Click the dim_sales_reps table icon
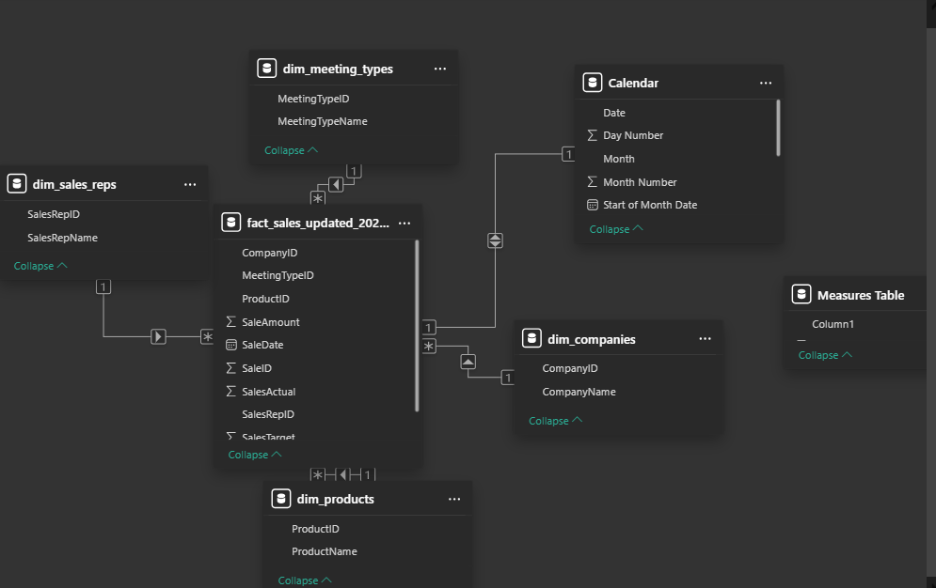The width and height of the screenshot is (936, 588). [17, 184]
